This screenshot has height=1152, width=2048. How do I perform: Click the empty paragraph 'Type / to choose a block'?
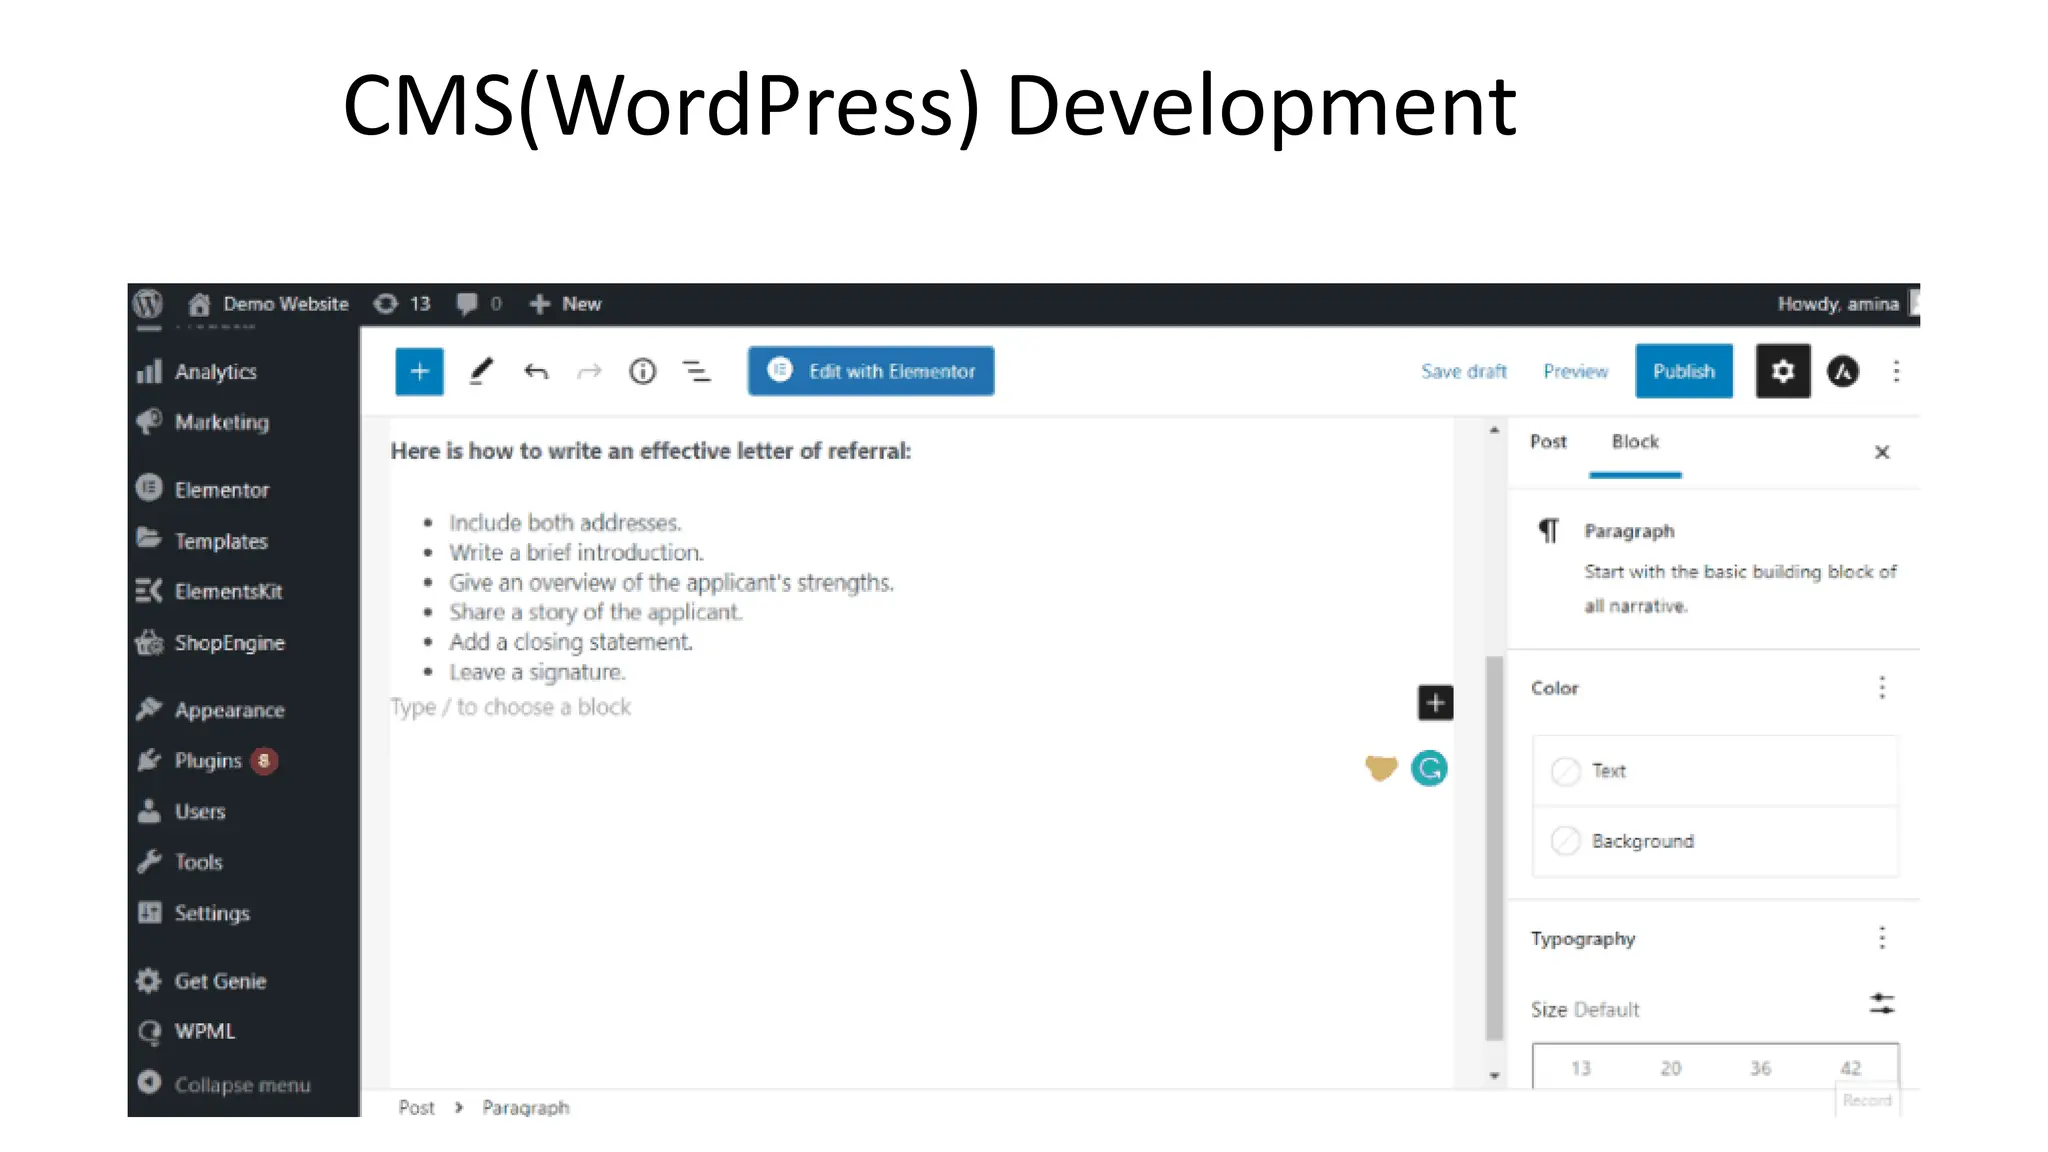pyautogui.click(x=511, y=707)
